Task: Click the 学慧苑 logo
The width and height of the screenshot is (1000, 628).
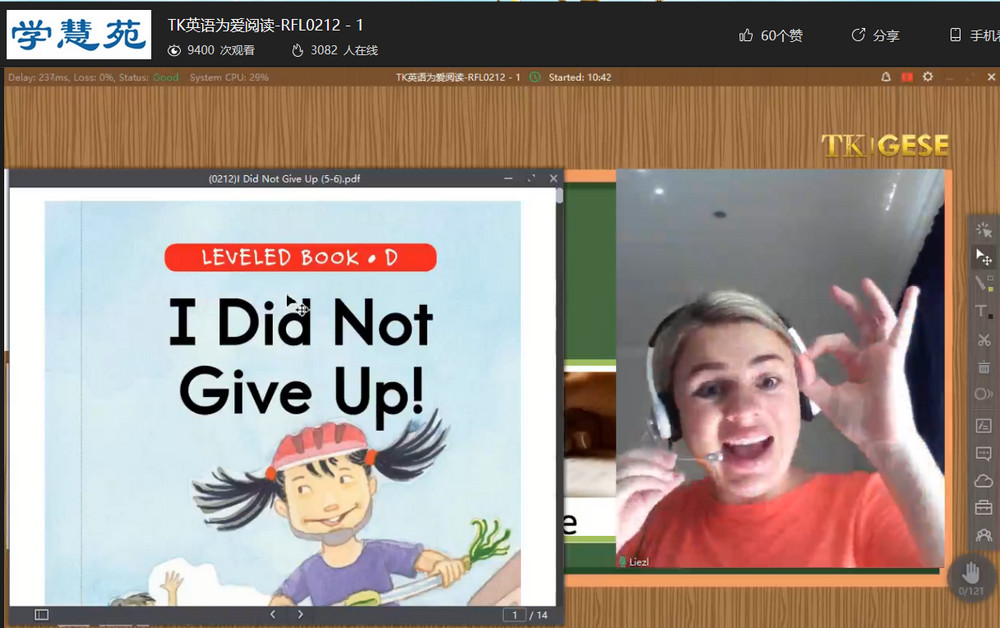Action: [x=79, y=34]
